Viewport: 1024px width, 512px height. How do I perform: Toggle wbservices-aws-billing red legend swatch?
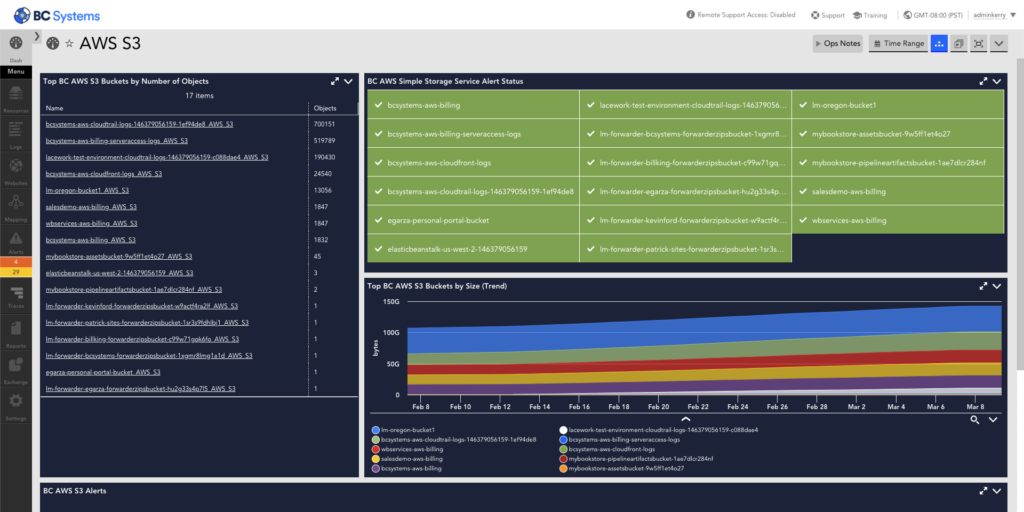[376, 449]
